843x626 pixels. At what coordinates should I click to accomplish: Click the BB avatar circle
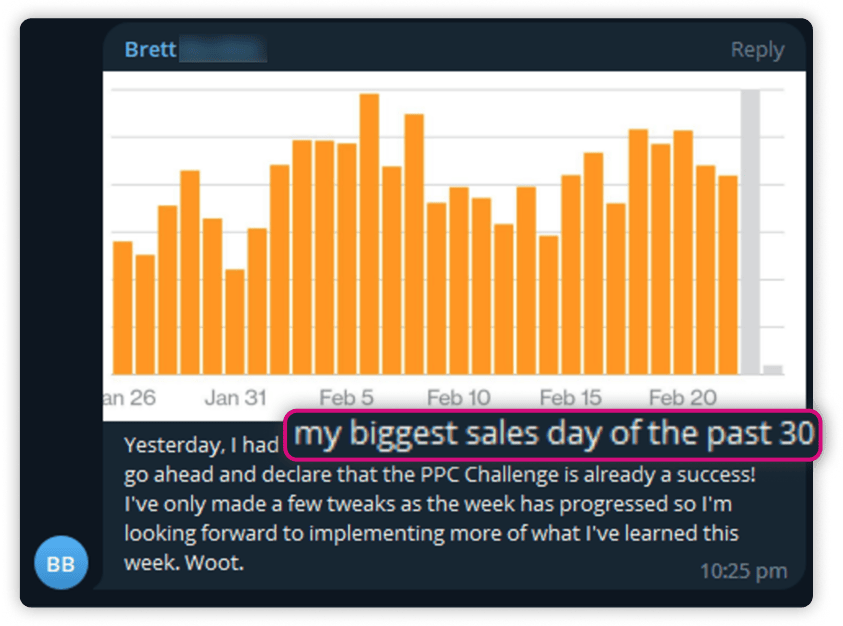(x=61, y=563)
